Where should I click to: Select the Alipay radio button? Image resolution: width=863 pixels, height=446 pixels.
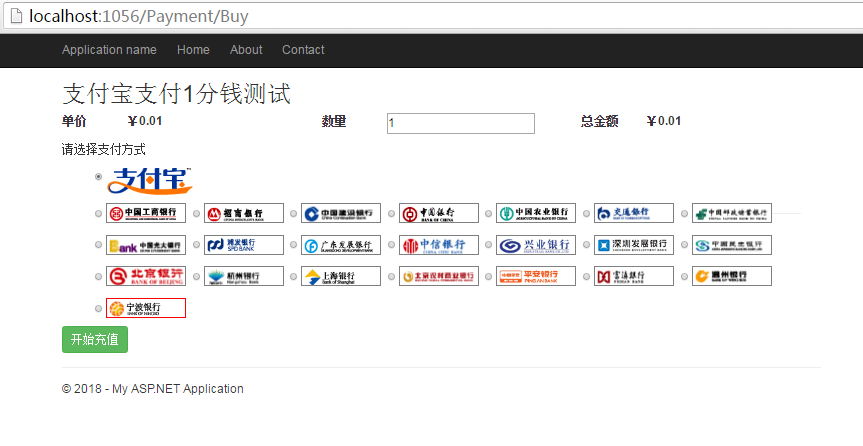pos(99,177)
